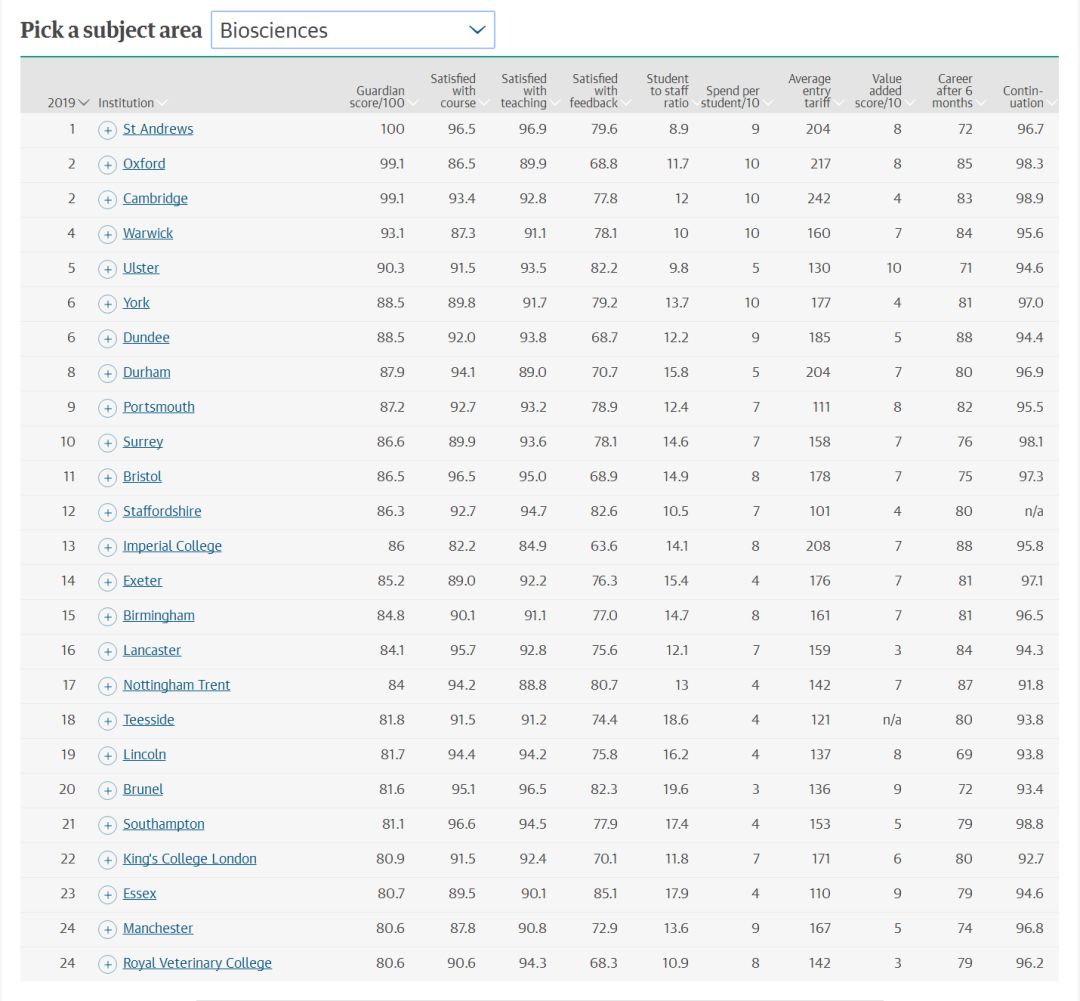This screenshot has height=1001, width=1080.
Task: Expand the Teesside row plus icon
Action: [107, 721]
